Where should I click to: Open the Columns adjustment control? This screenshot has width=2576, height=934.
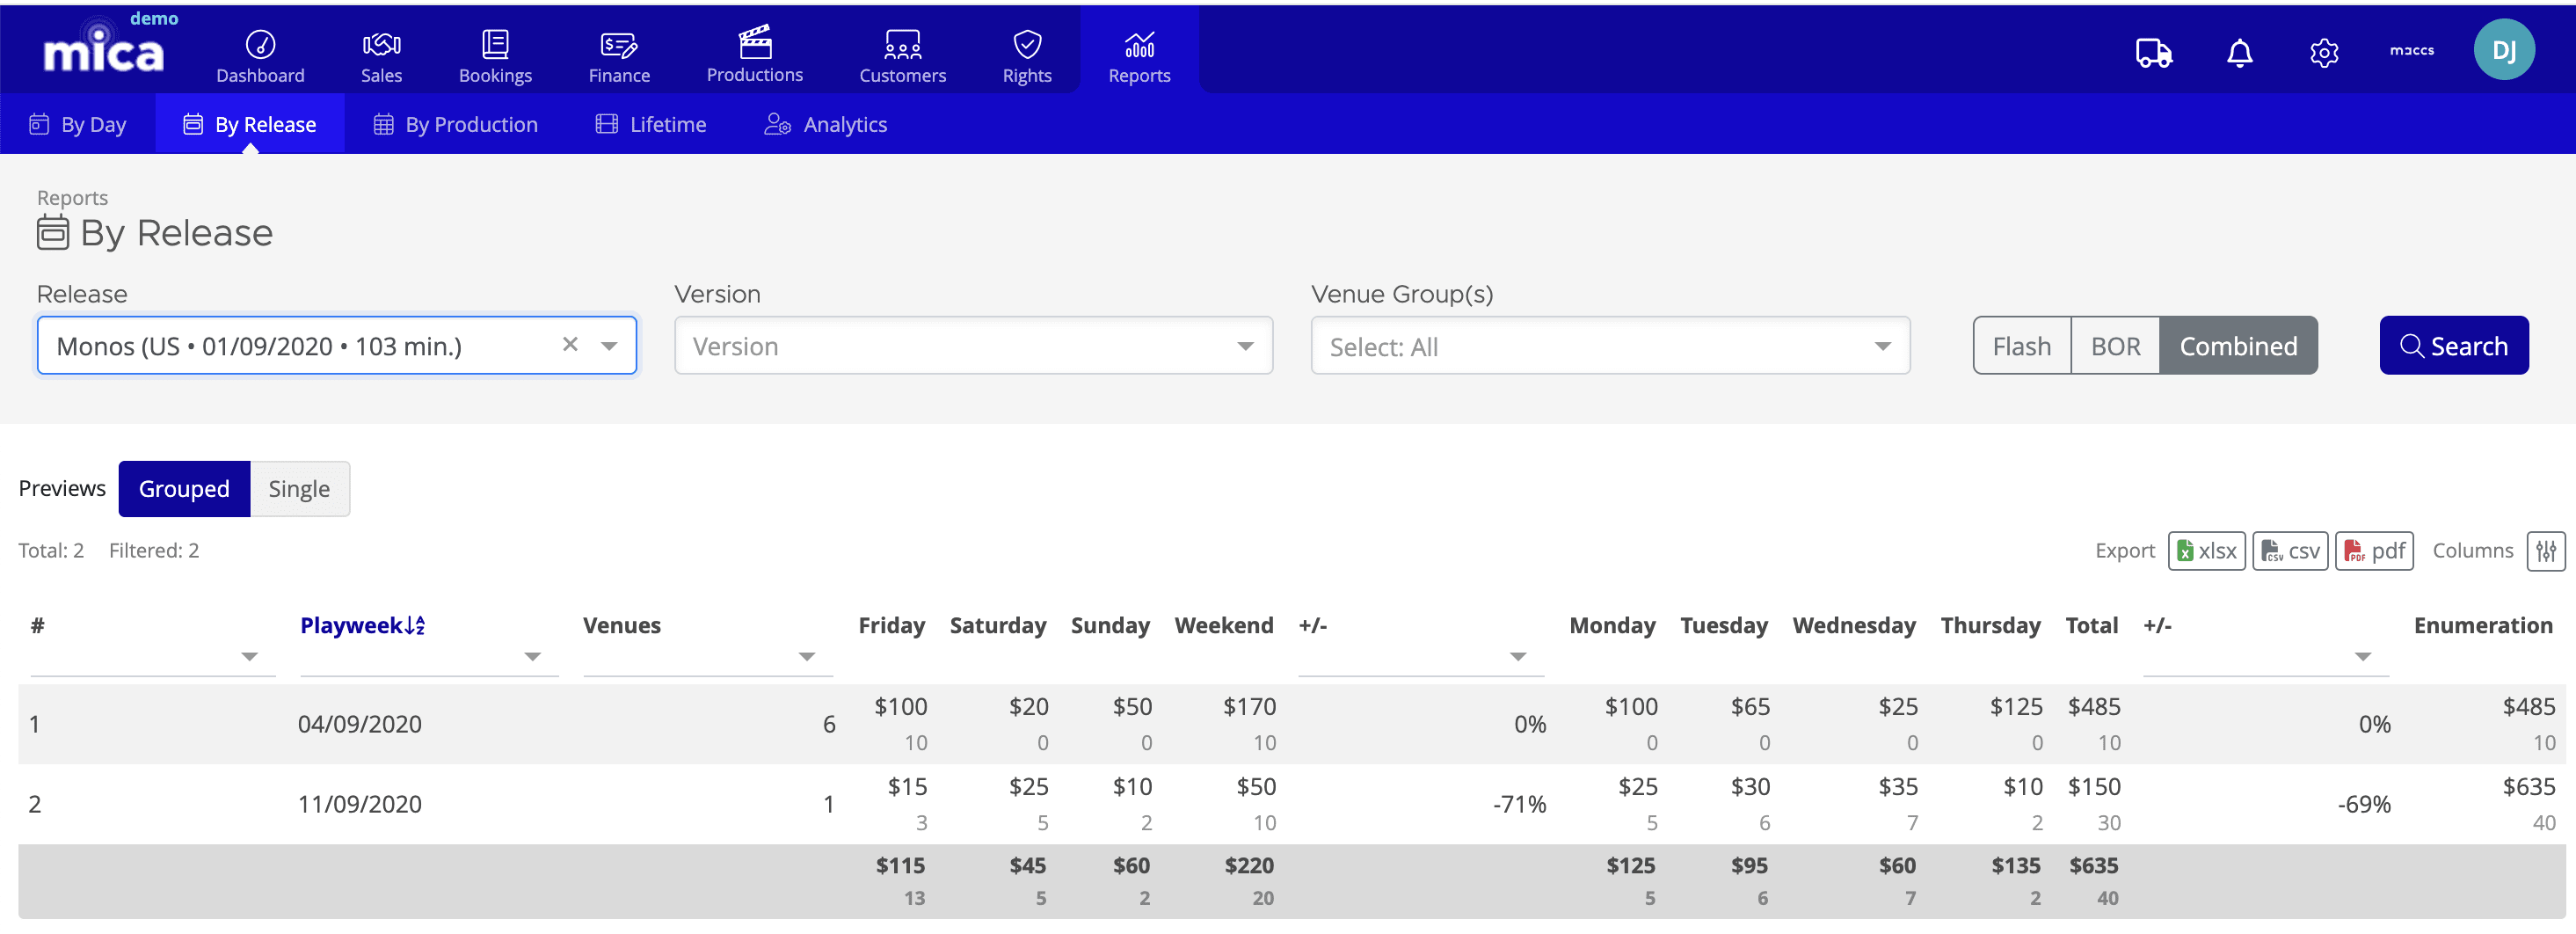click(2545, 550)
